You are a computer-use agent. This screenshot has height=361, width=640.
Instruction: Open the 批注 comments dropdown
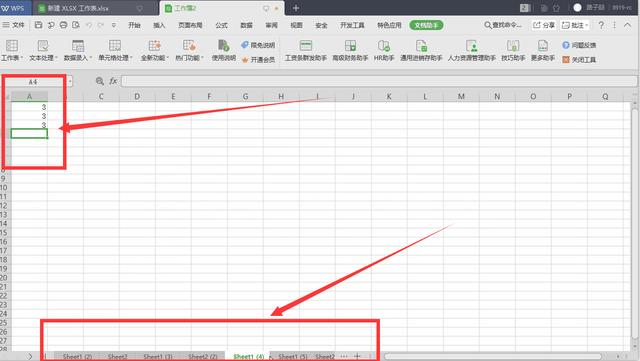(x=576, y=25)
